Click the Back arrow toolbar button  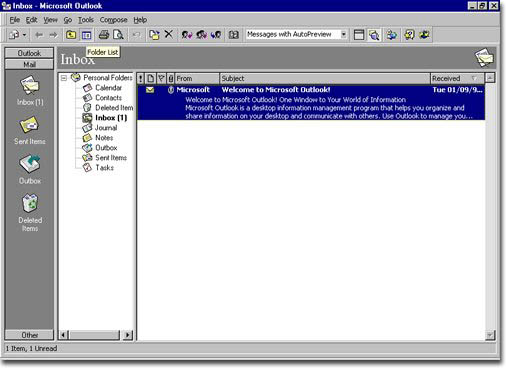(x=39, y=35)
